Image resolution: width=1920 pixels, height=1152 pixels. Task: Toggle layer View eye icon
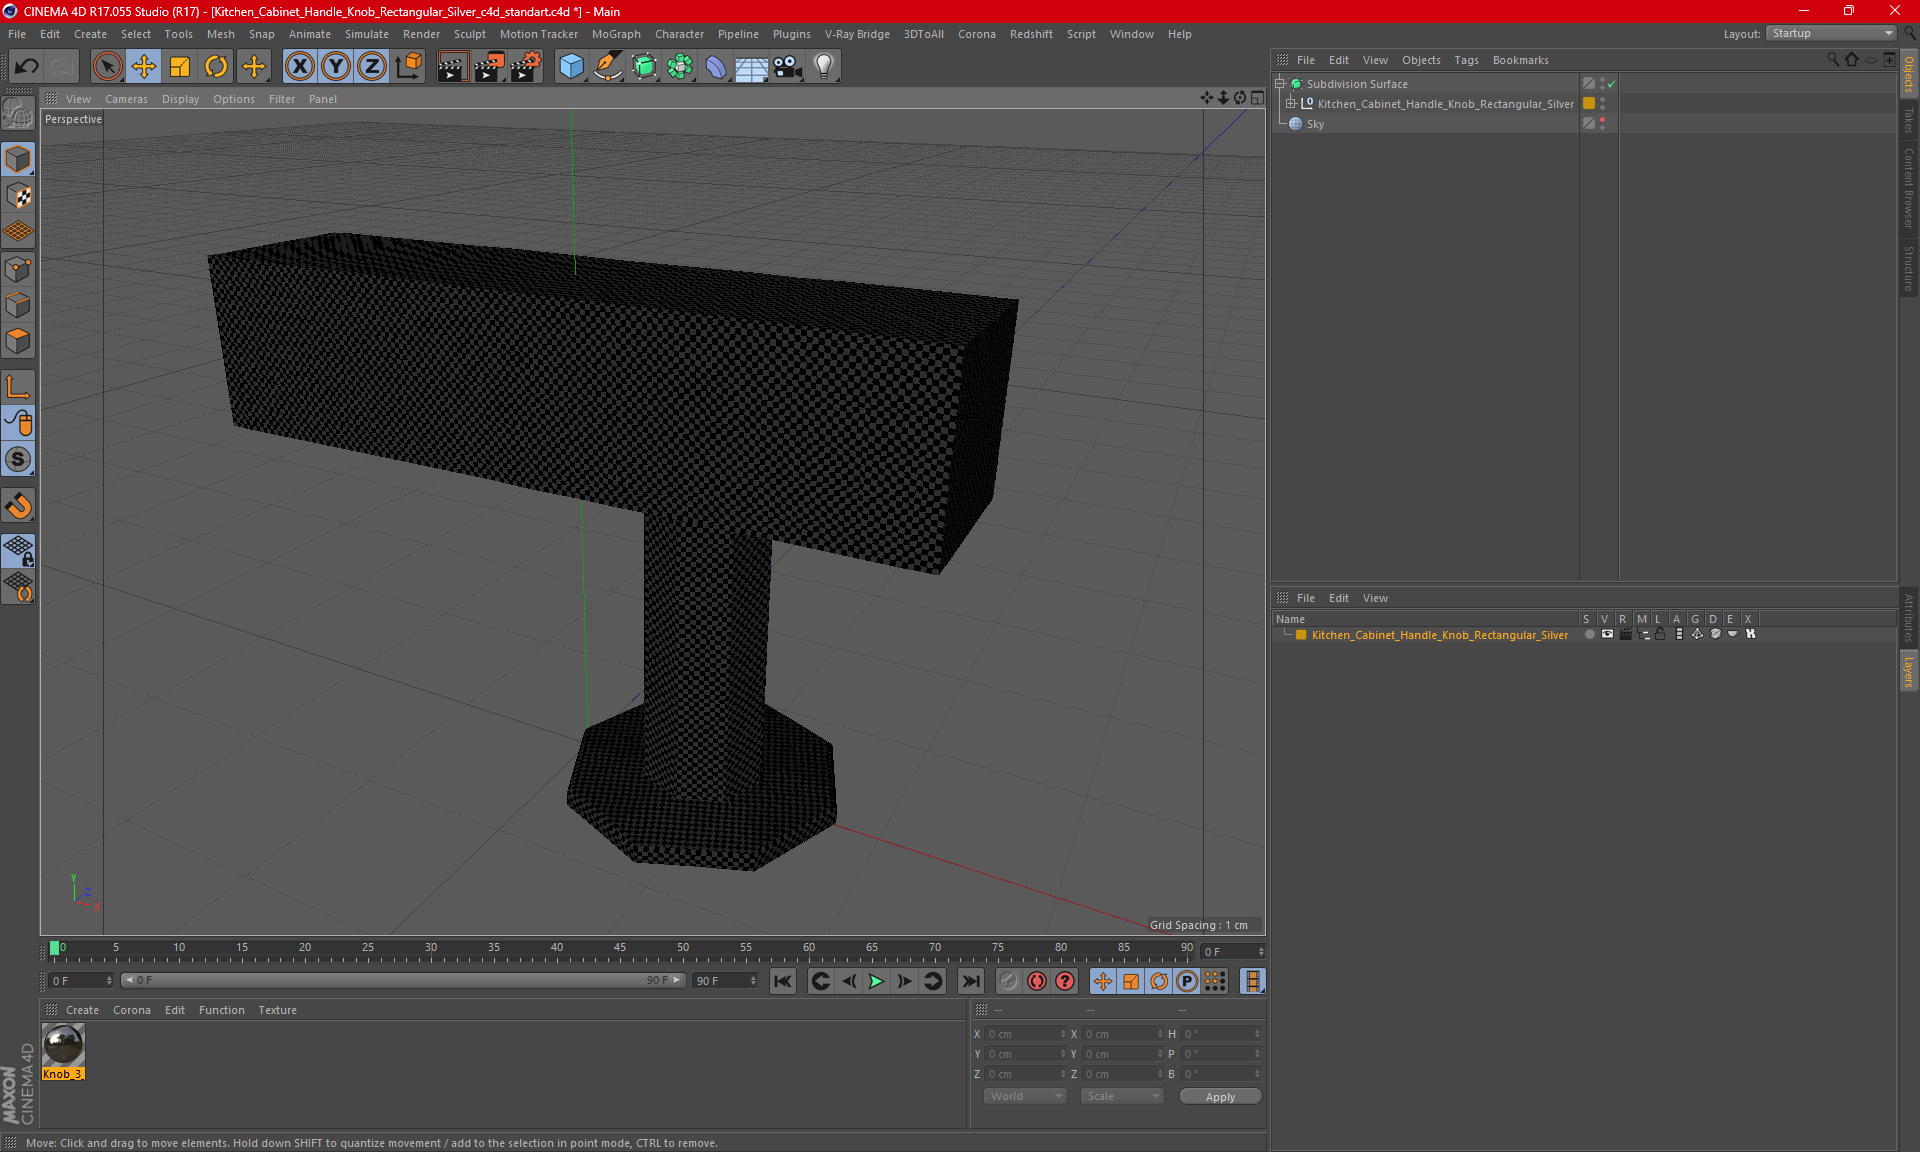click(x=1607, y=634)
